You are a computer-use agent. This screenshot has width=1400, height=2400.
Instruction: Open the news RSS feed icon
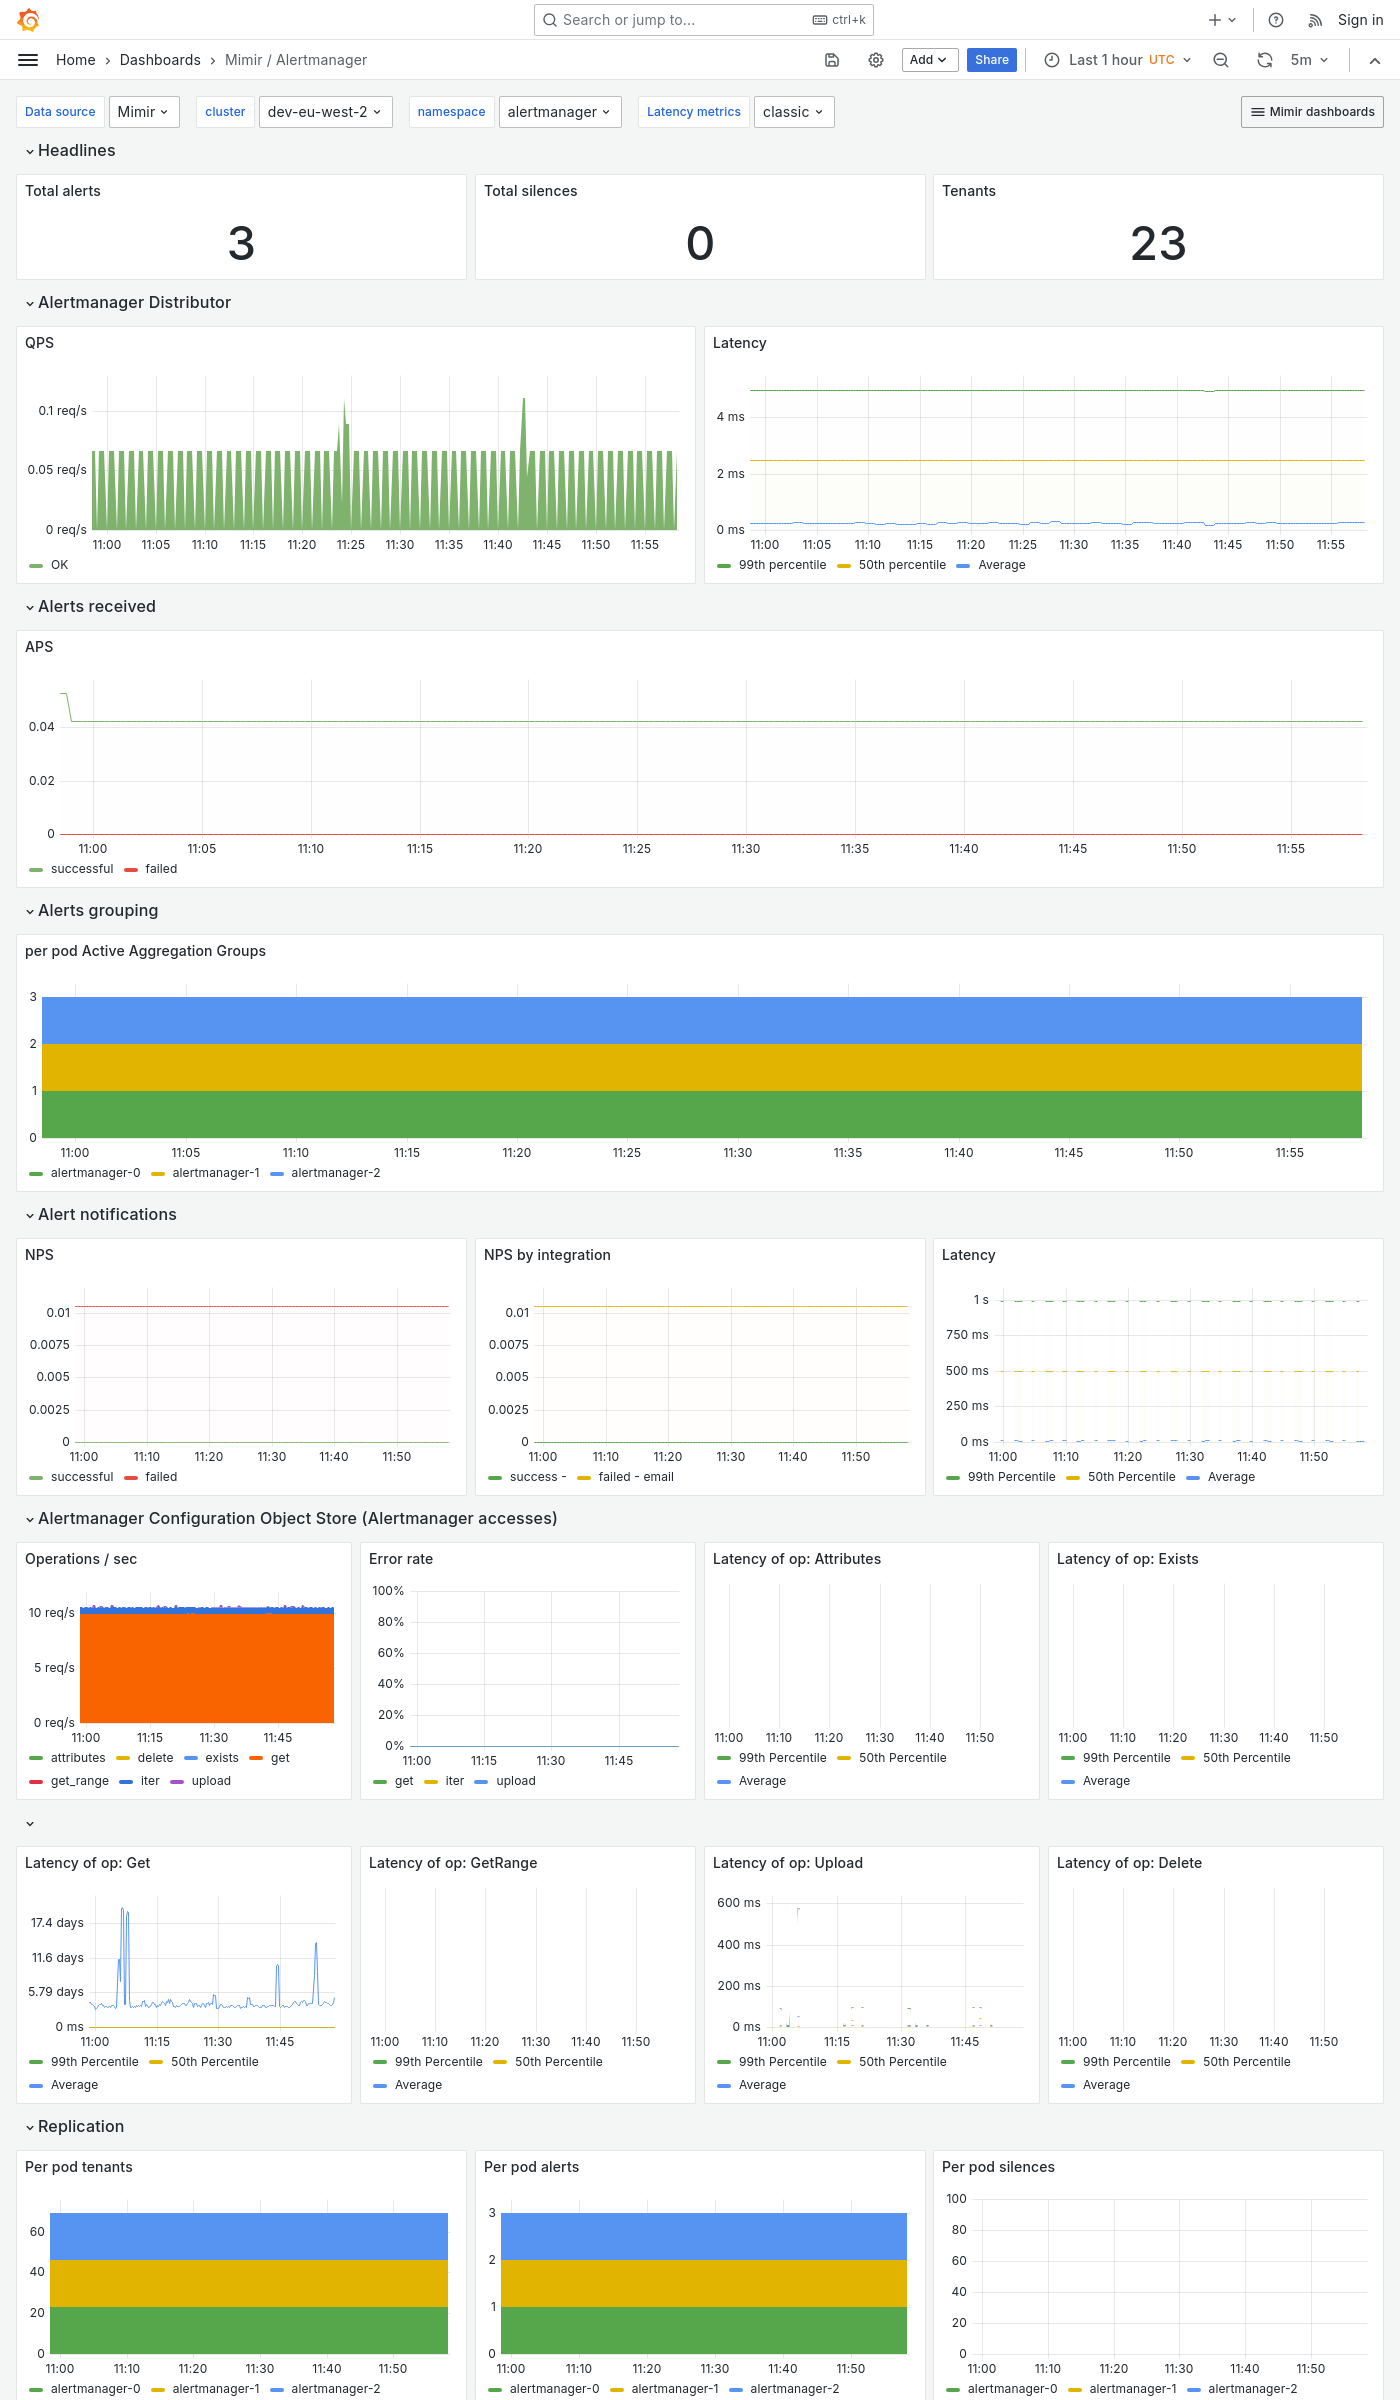pyautogui.click(x=1315, y=20)
